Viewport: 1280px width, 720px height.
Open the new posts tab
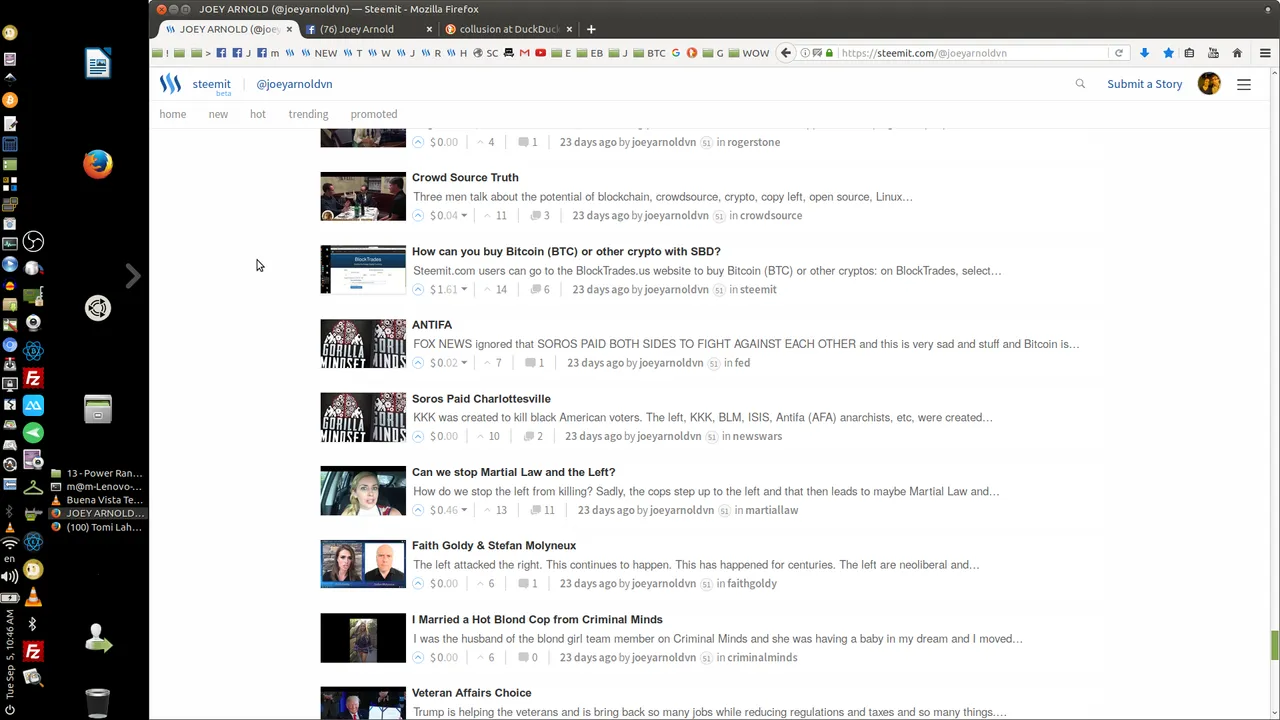coord(218,114)
